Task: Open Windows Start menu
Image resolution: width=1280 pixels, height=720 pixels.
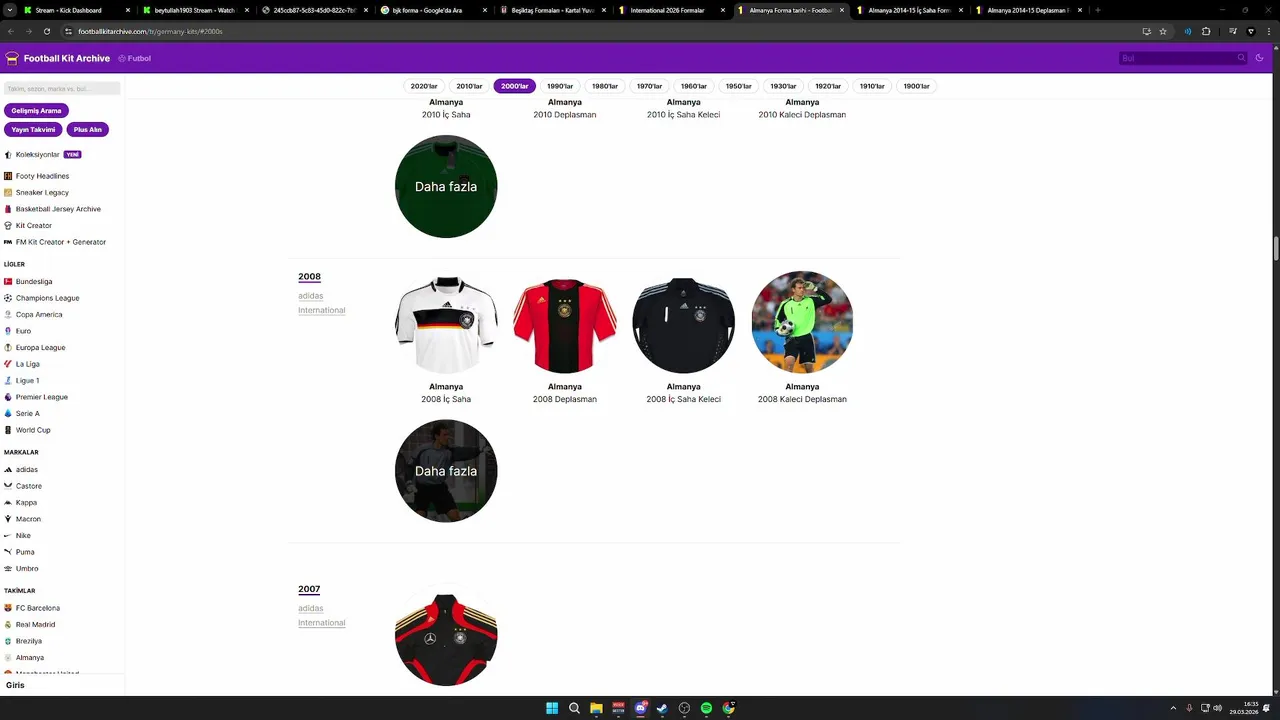Action: (552, 708)
